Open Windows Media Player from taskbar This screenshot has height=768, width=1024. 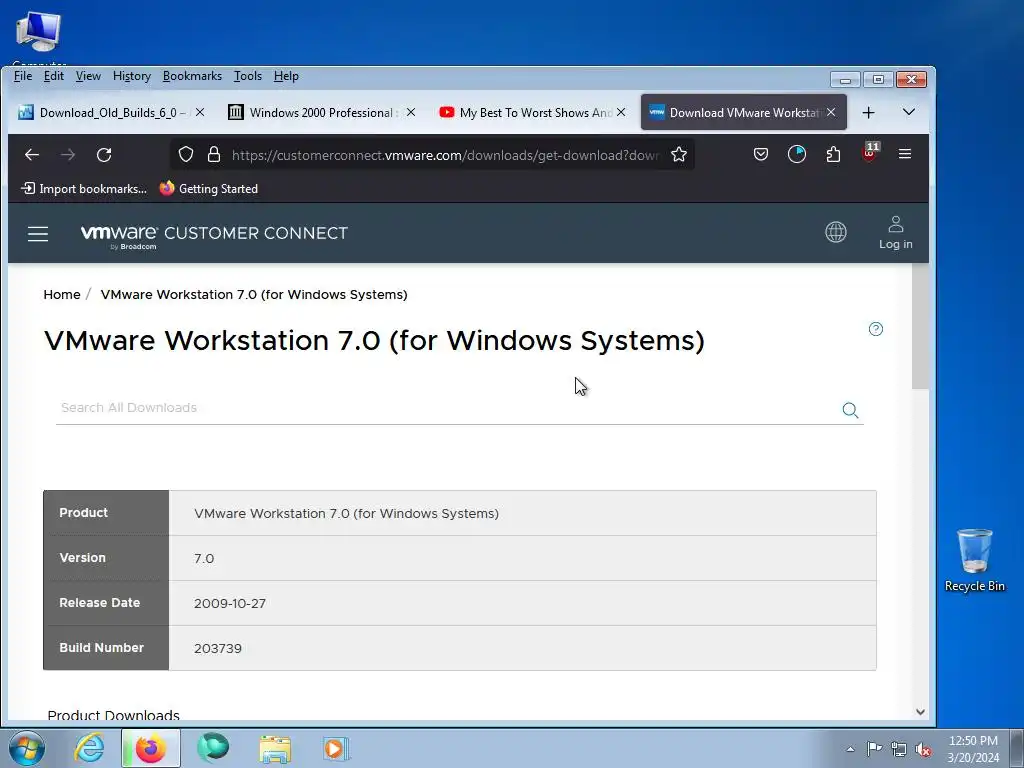pos(336,748)
